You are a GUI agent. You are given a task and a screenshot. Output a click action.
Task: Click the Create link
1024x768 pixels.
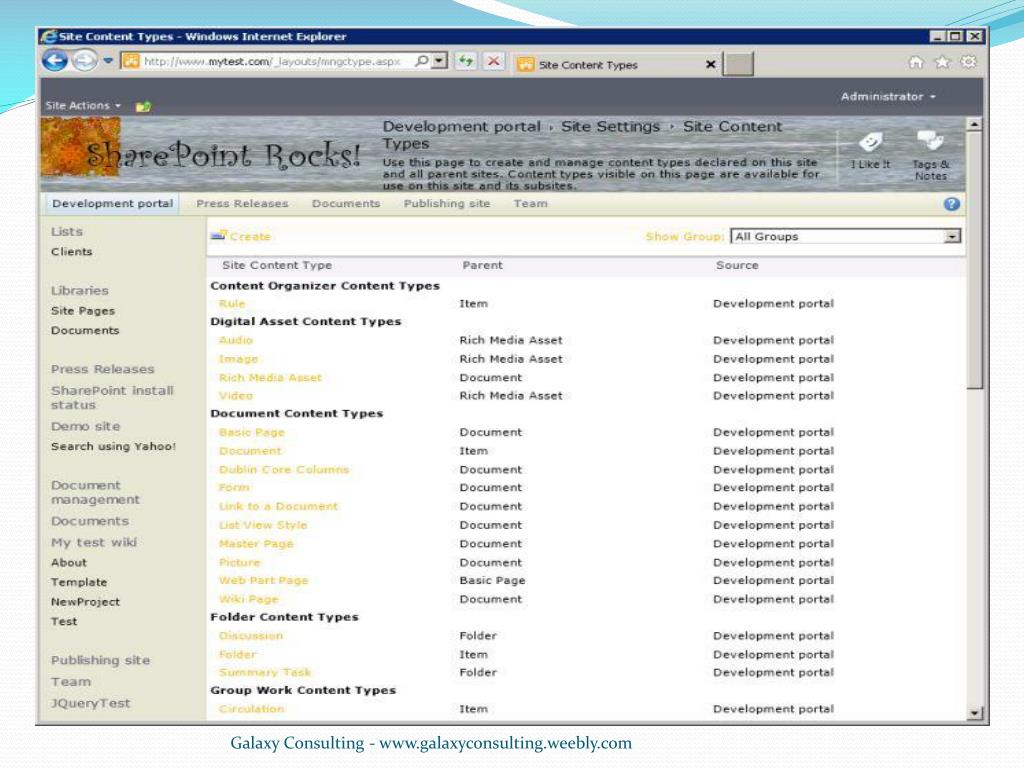coord(250,236)
